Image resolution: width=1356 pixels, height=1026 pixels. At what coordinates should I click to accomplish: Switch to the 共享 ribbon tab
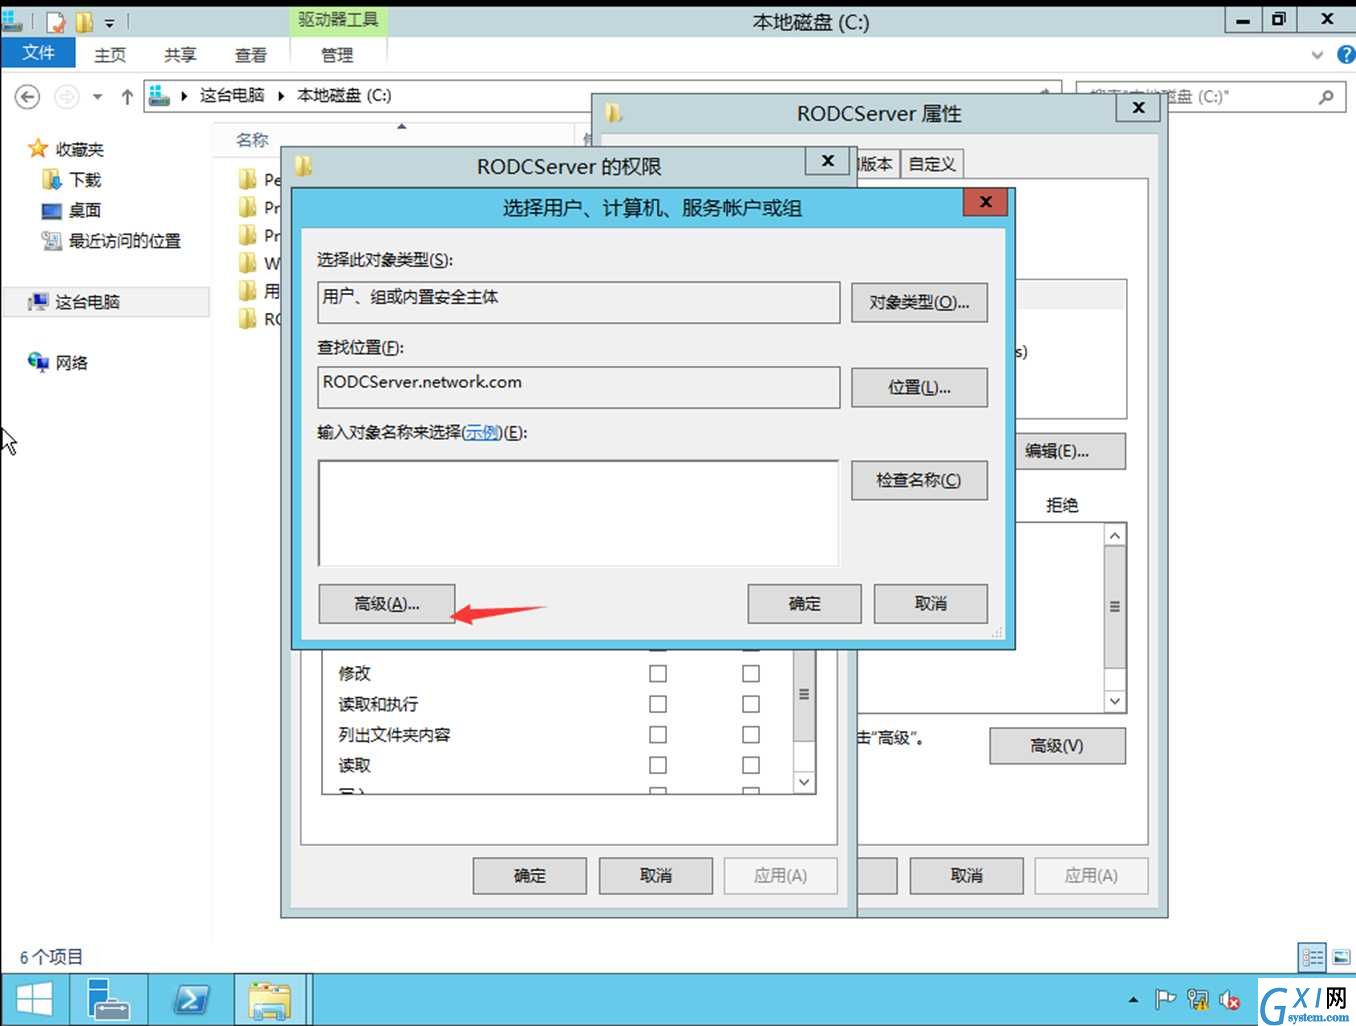tap(180, 55)
